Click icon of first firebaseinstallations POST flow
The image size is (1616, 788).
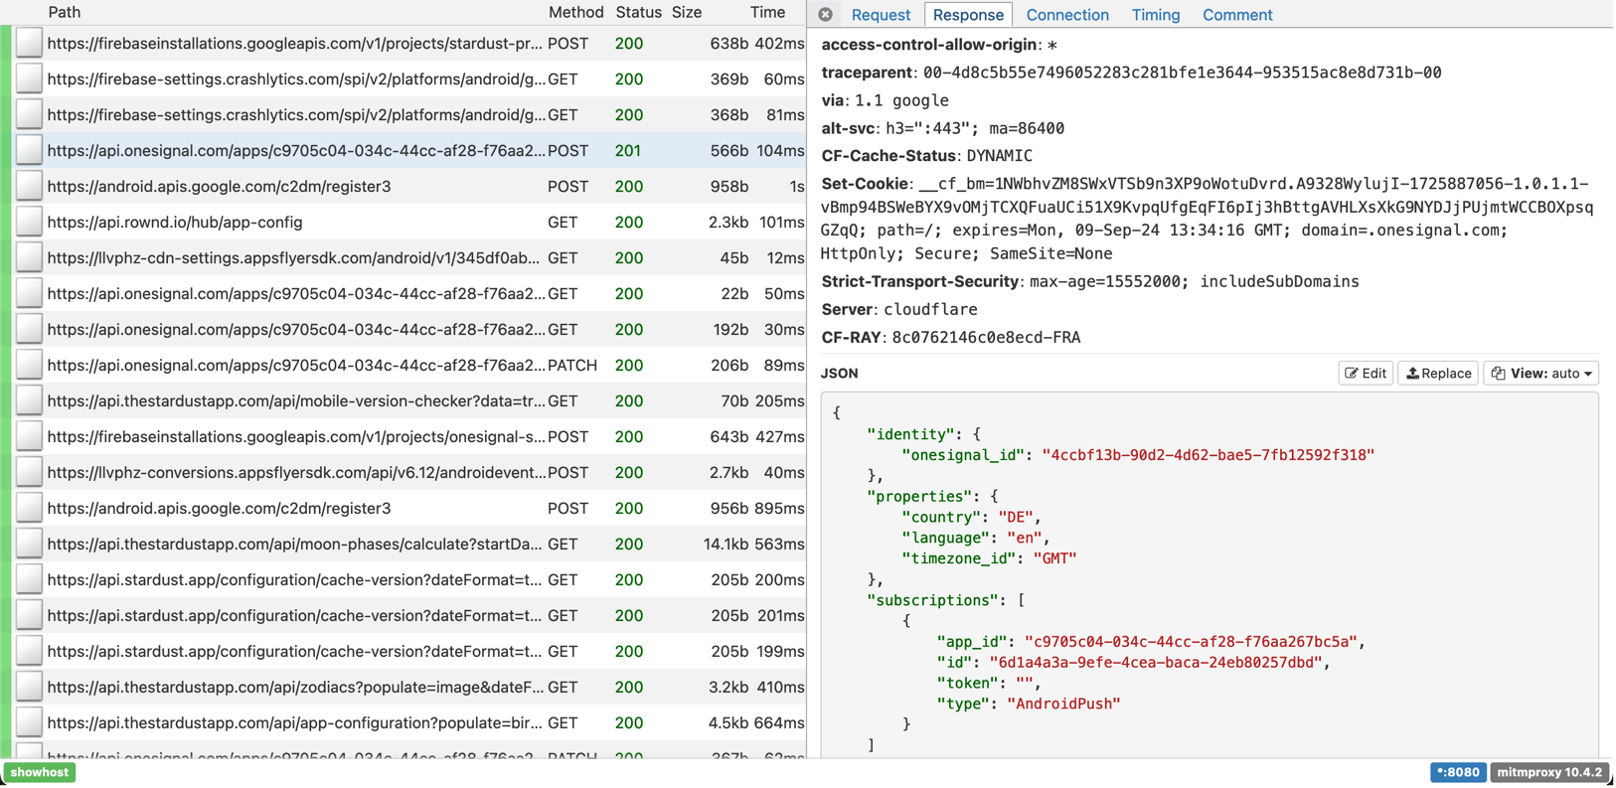pyautogui.click(x=29, y=44)
